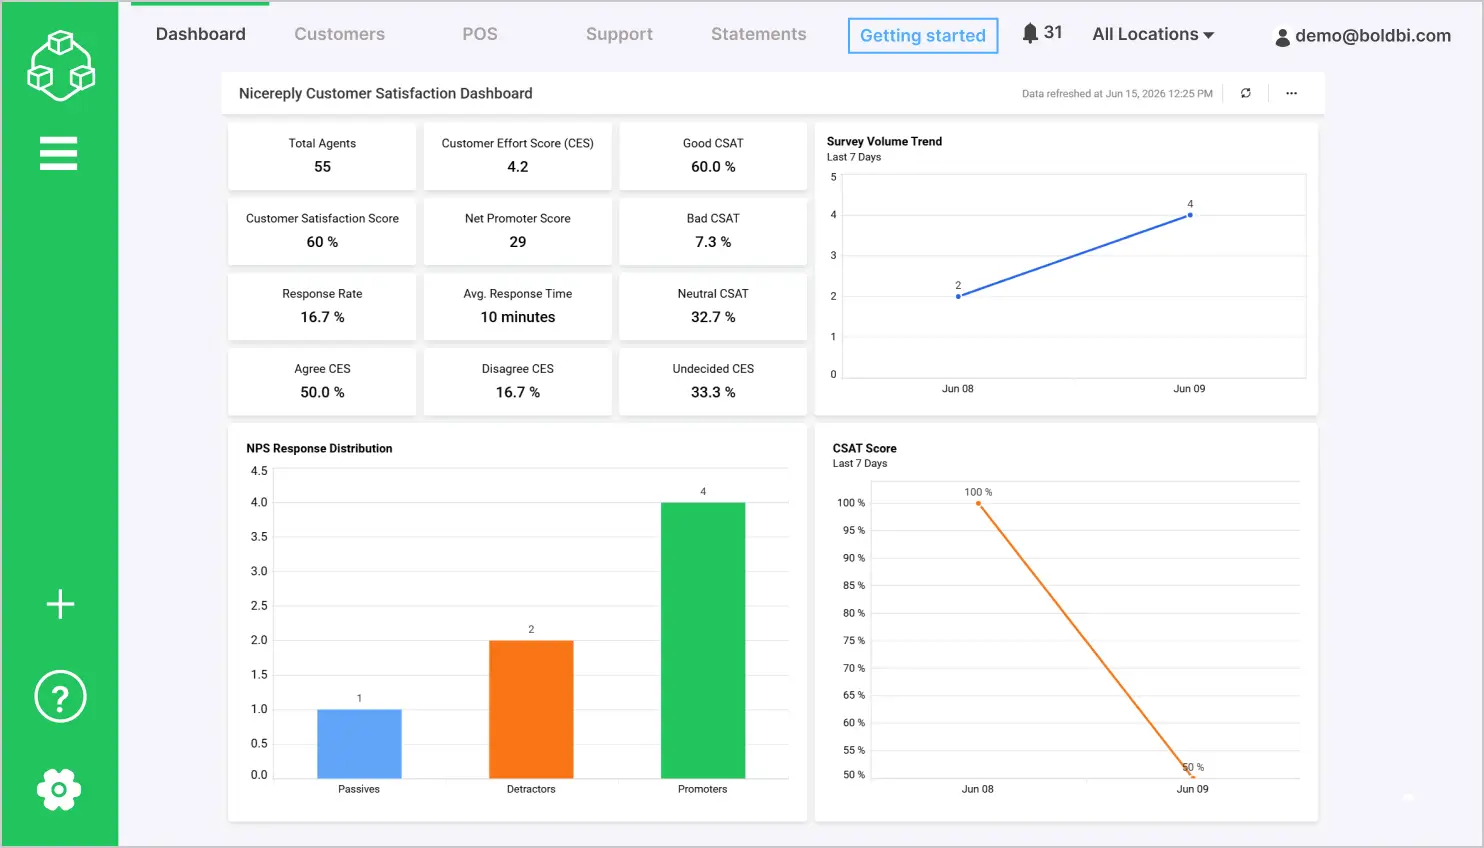Select the Response Rate card

pyautogui.click(x=322, y=307)
